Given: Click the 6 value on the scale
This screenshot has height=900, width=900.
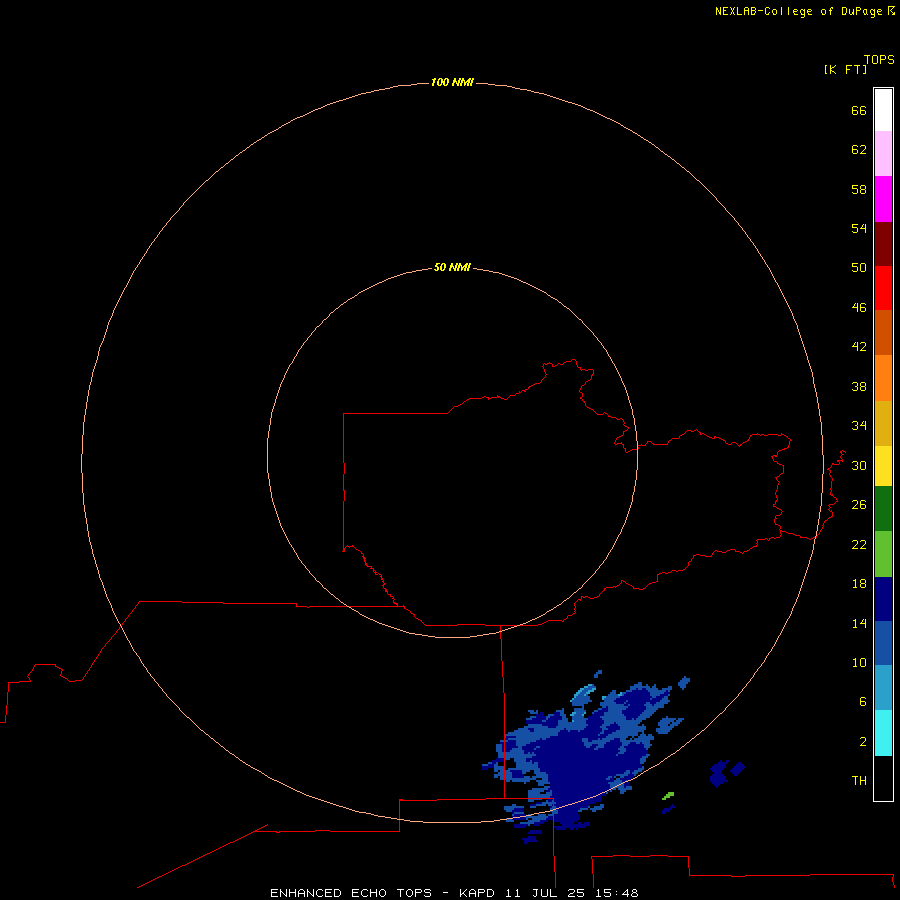Looking at the screenshot, I should [x=863, y=702].
